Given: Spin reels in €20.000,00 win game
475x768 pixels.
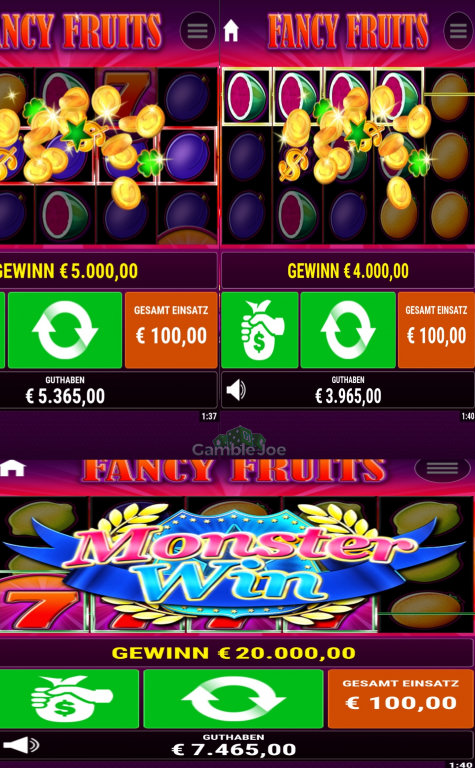Looking at the screenshot, I should (233, 698).
